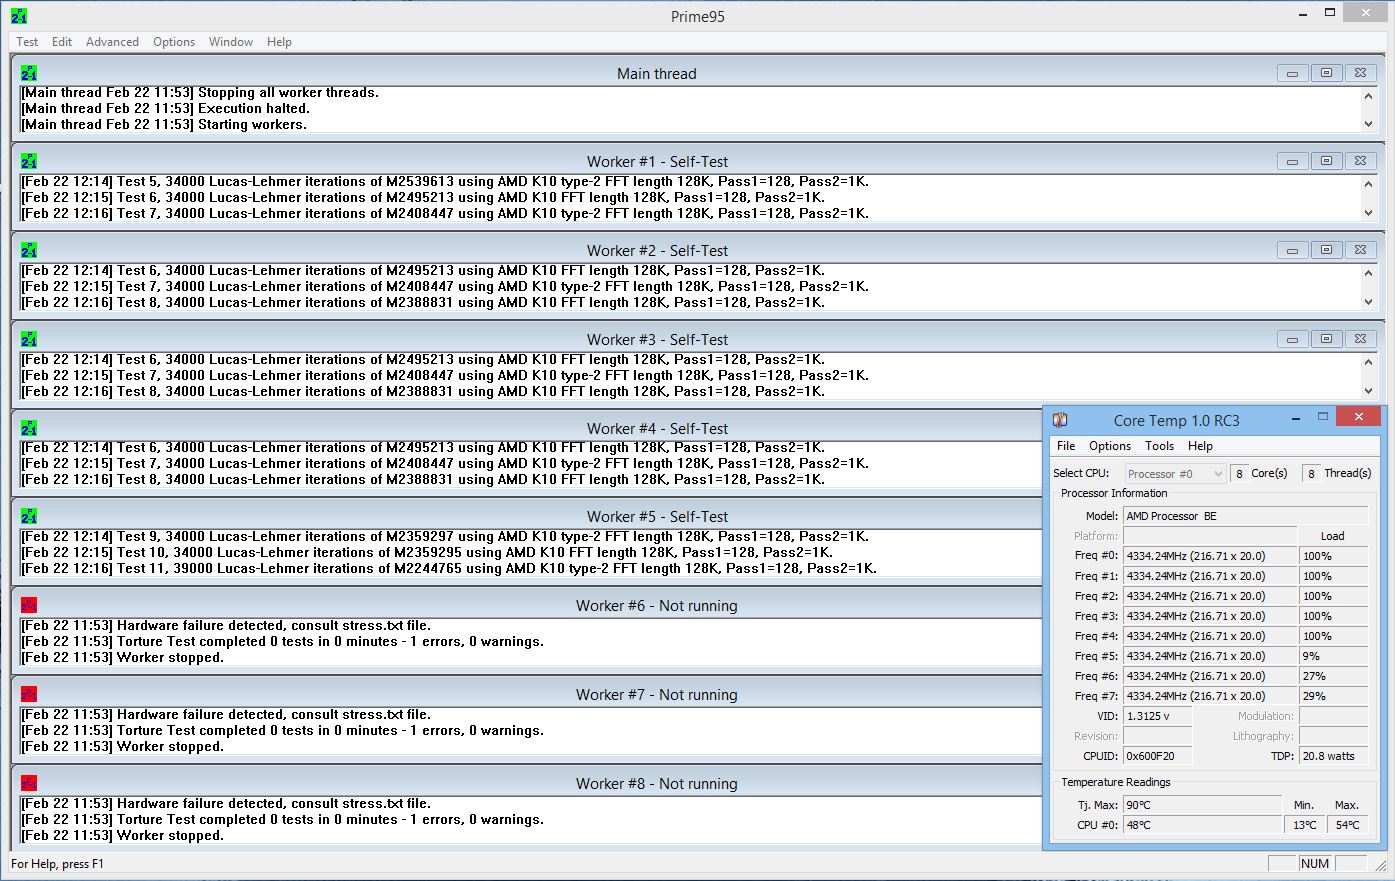Maximize the Worker #1 child window
1395x881 pixels.
pyautogui.click(x=1326, y=161)
